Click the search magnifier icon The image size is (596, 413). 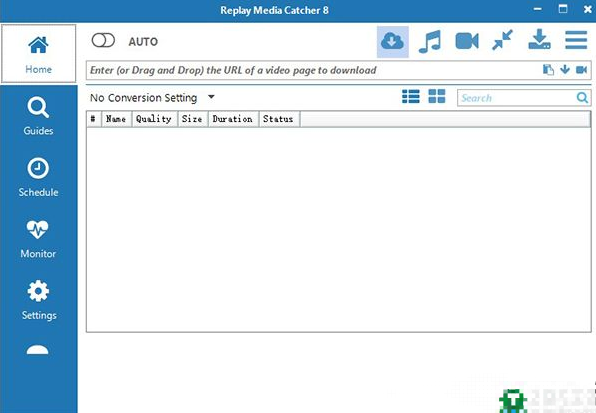pyautogui.click(x=582, y=98)
